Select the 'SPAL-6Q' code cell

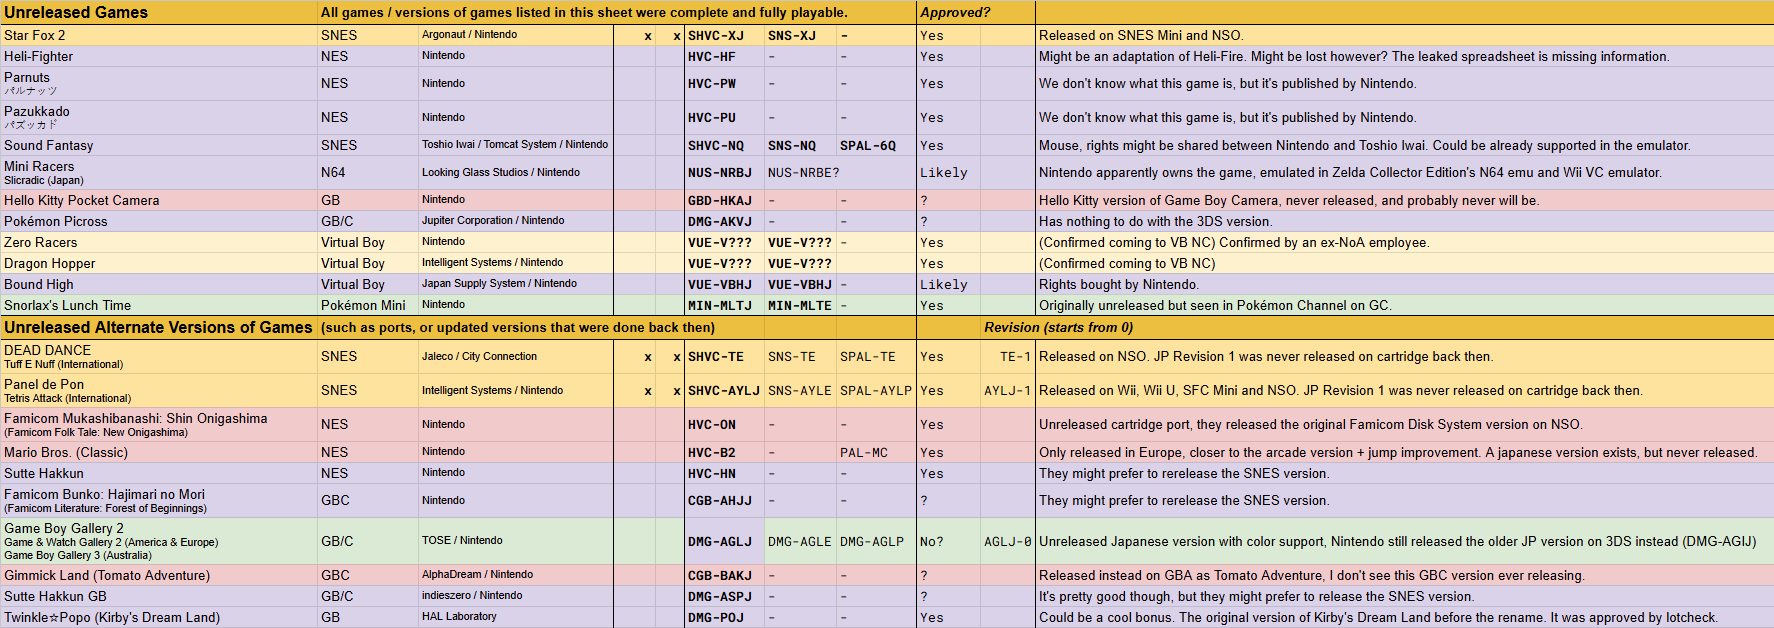(x=876, y=145)
